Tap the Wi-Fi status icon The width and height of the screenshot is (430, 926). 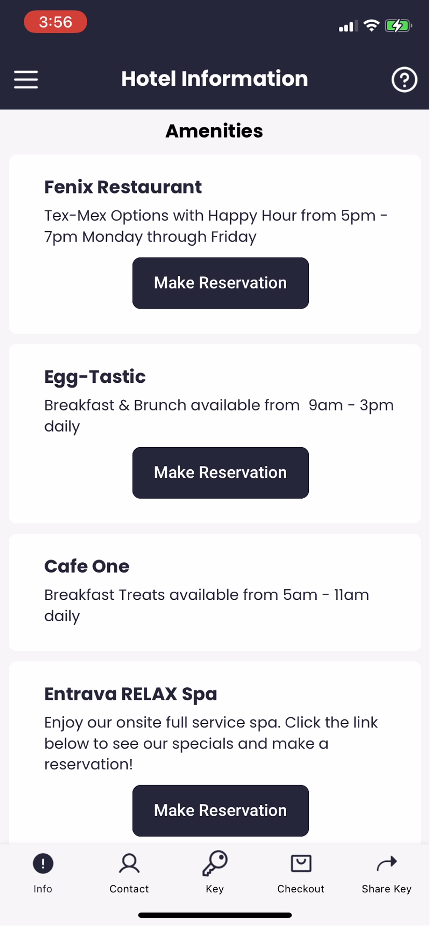pyautogui.click(x=371, y=25)
